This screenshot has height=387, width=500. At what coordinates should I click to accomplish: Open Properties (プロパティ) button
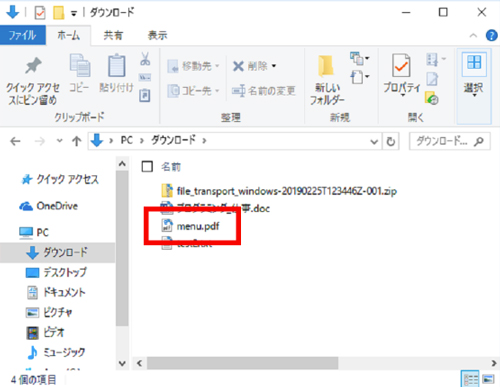[x=401, y=75]
